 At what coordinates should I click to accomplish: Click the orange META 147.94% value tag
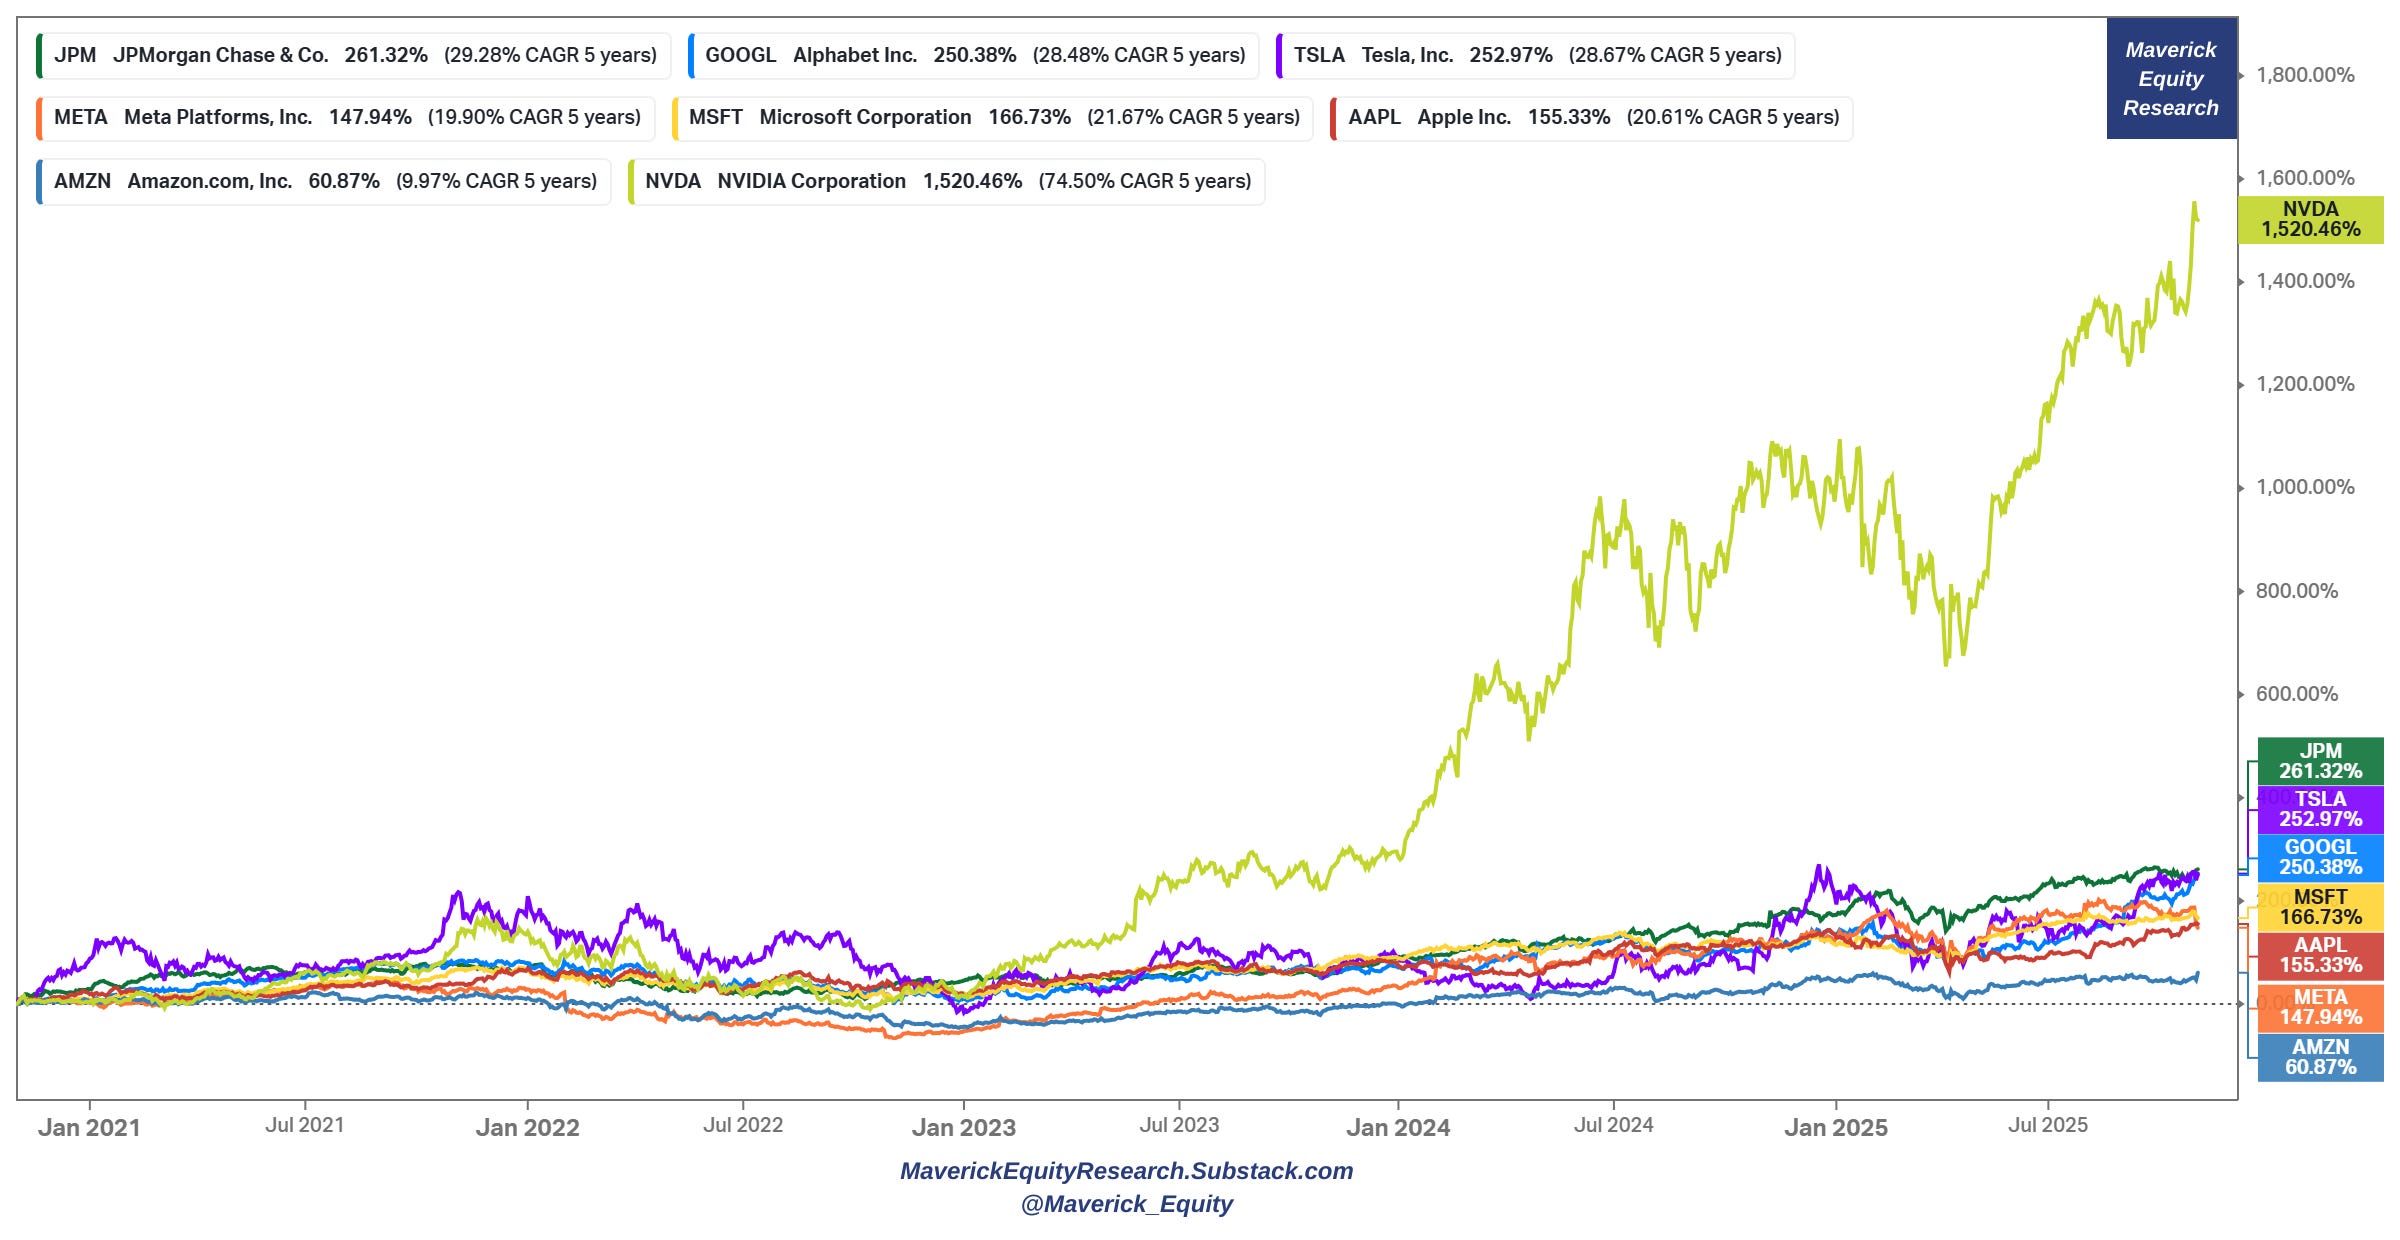2320,1008
